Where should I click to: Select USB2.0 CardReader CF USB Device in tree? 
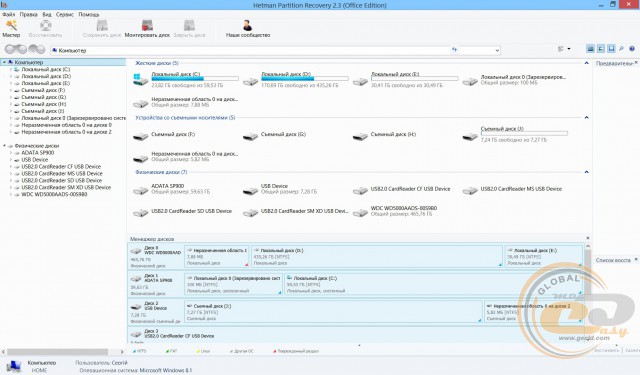point(61,166)
